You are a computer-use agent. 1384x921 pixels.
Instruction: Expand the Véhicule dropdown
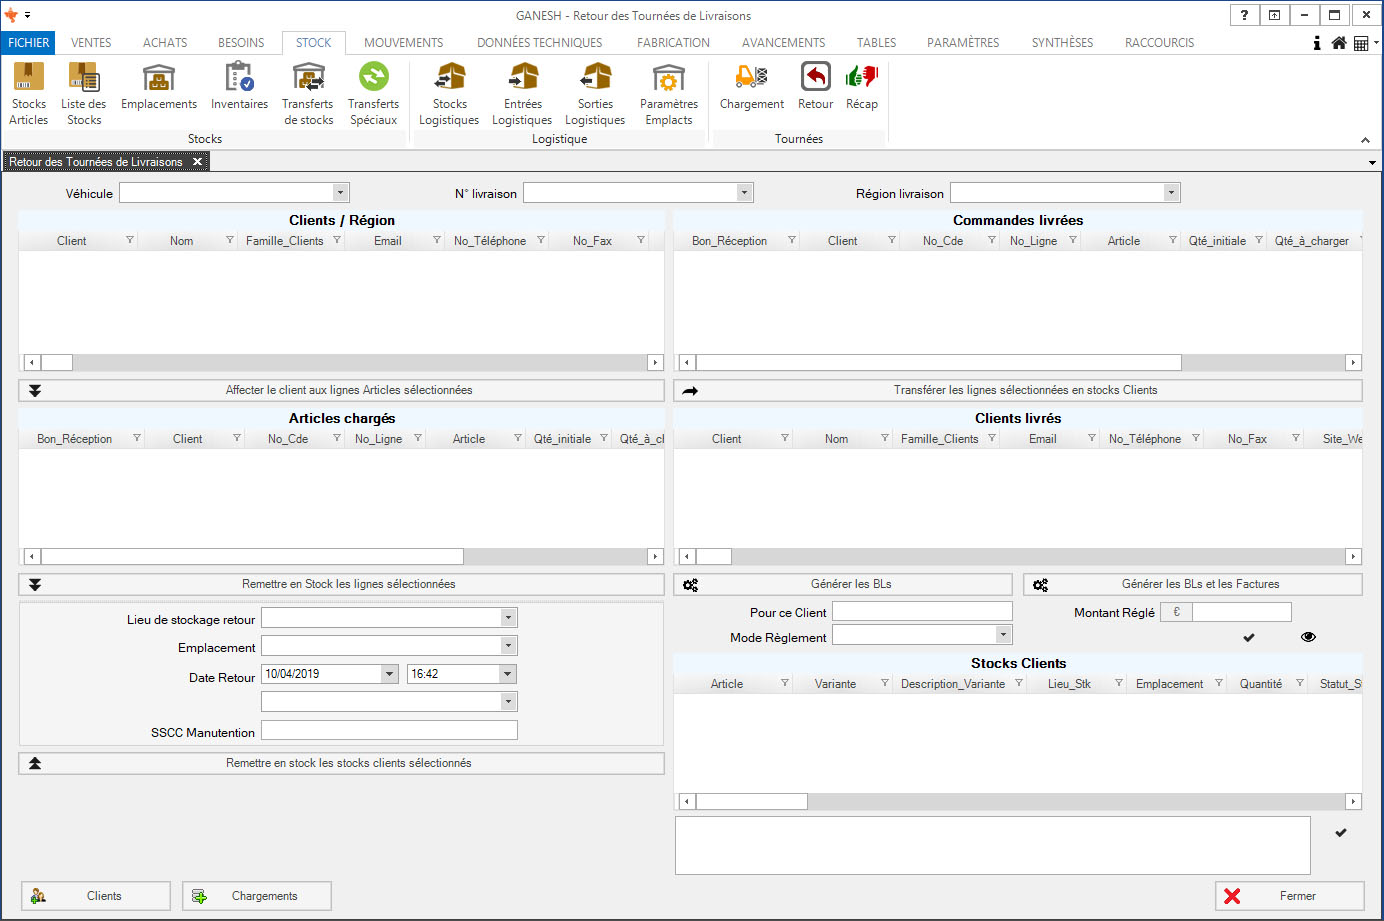(x=340, y=193)
